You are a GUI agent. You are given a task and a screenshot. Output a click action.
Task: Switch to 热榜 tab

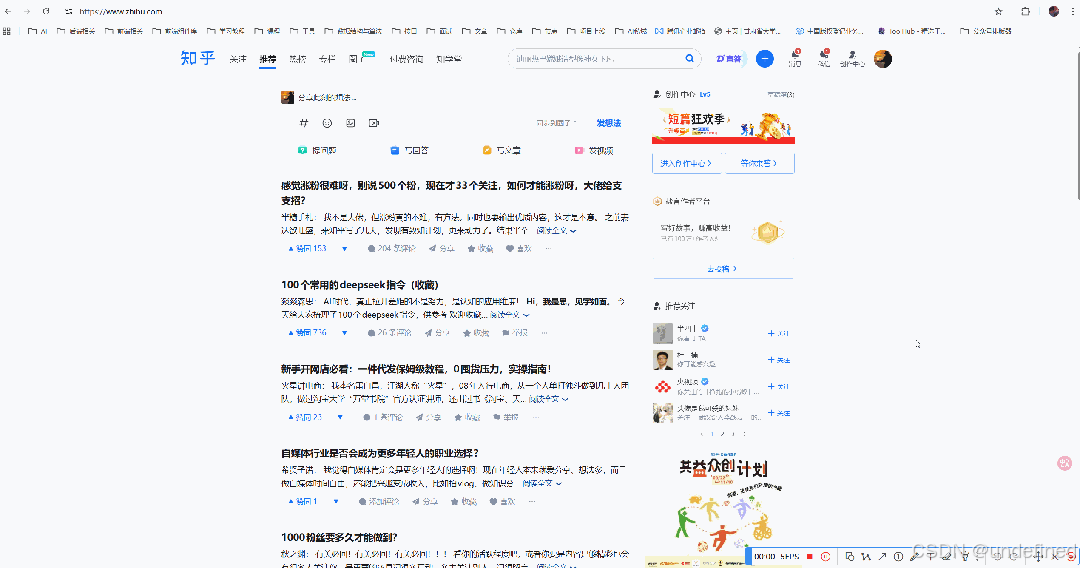point(298,59)
